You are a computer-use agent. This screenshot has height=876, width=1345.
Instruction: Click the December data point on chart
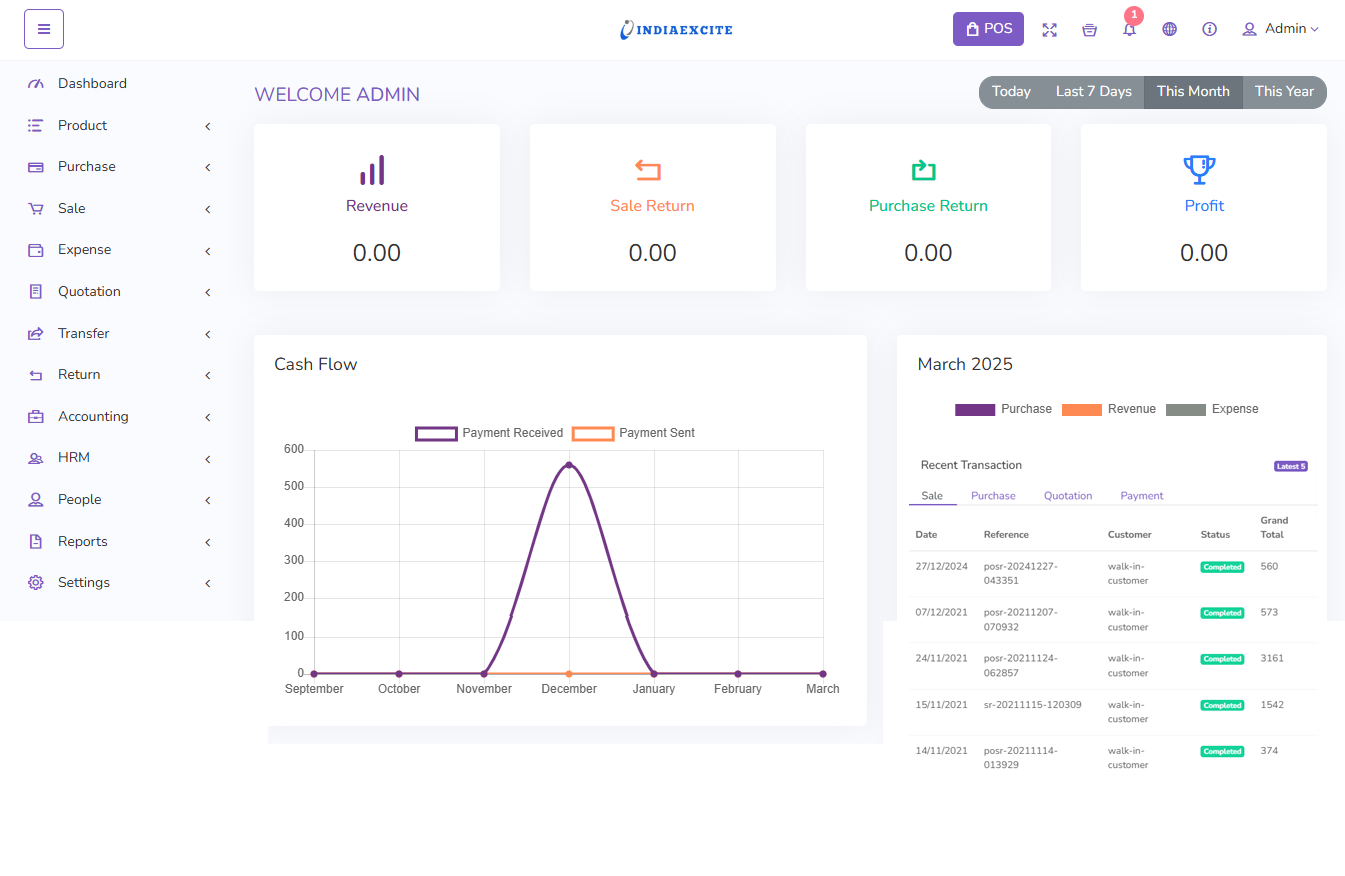(x=569, y=465)
